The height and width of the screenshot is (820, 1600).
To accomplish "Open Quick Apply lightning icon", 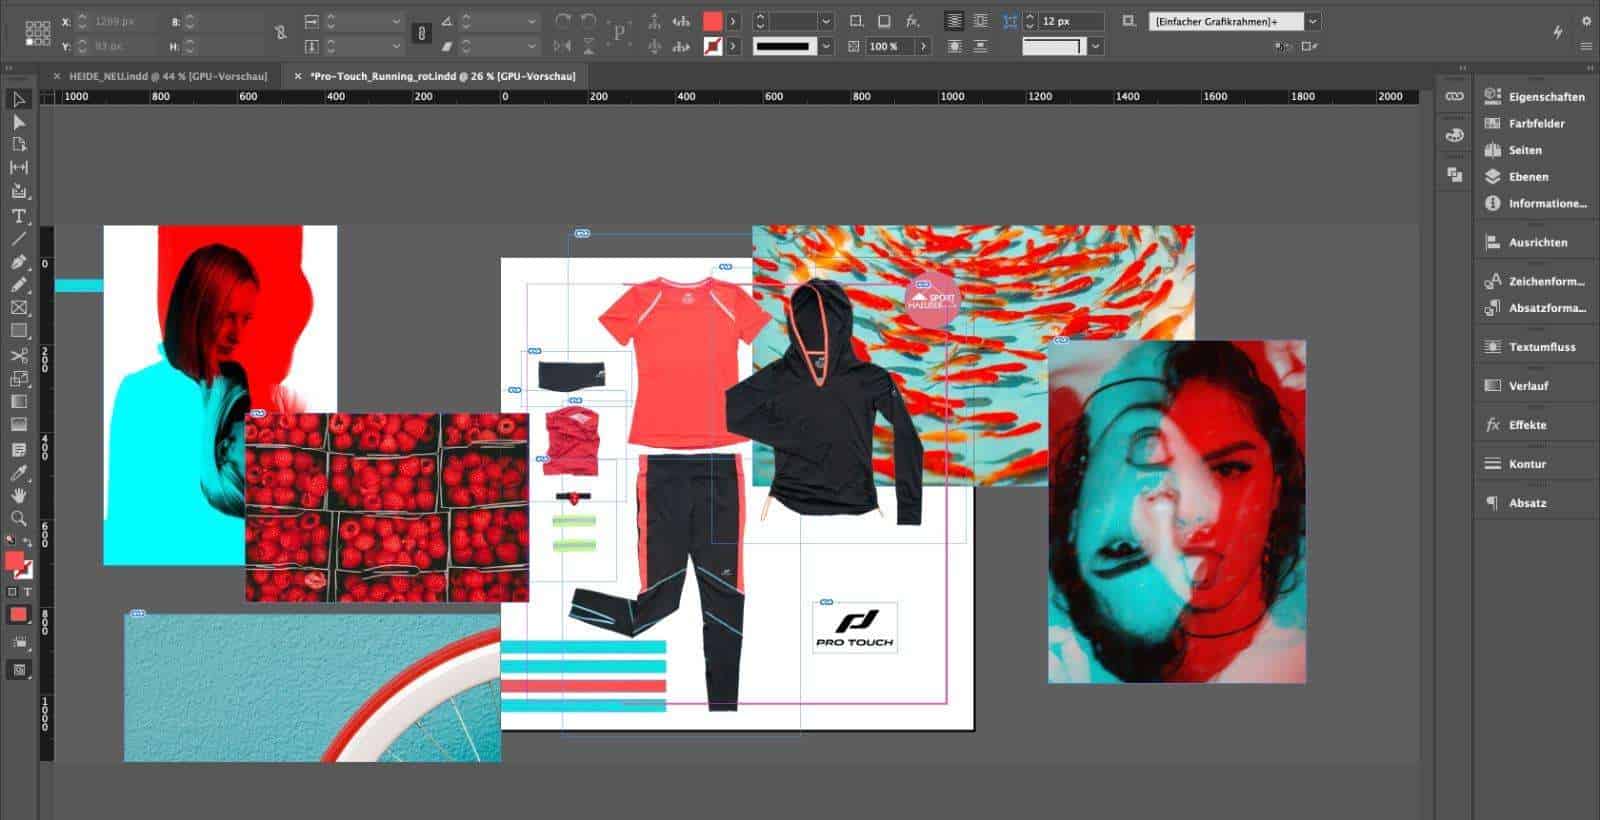I will (1558, 33).
